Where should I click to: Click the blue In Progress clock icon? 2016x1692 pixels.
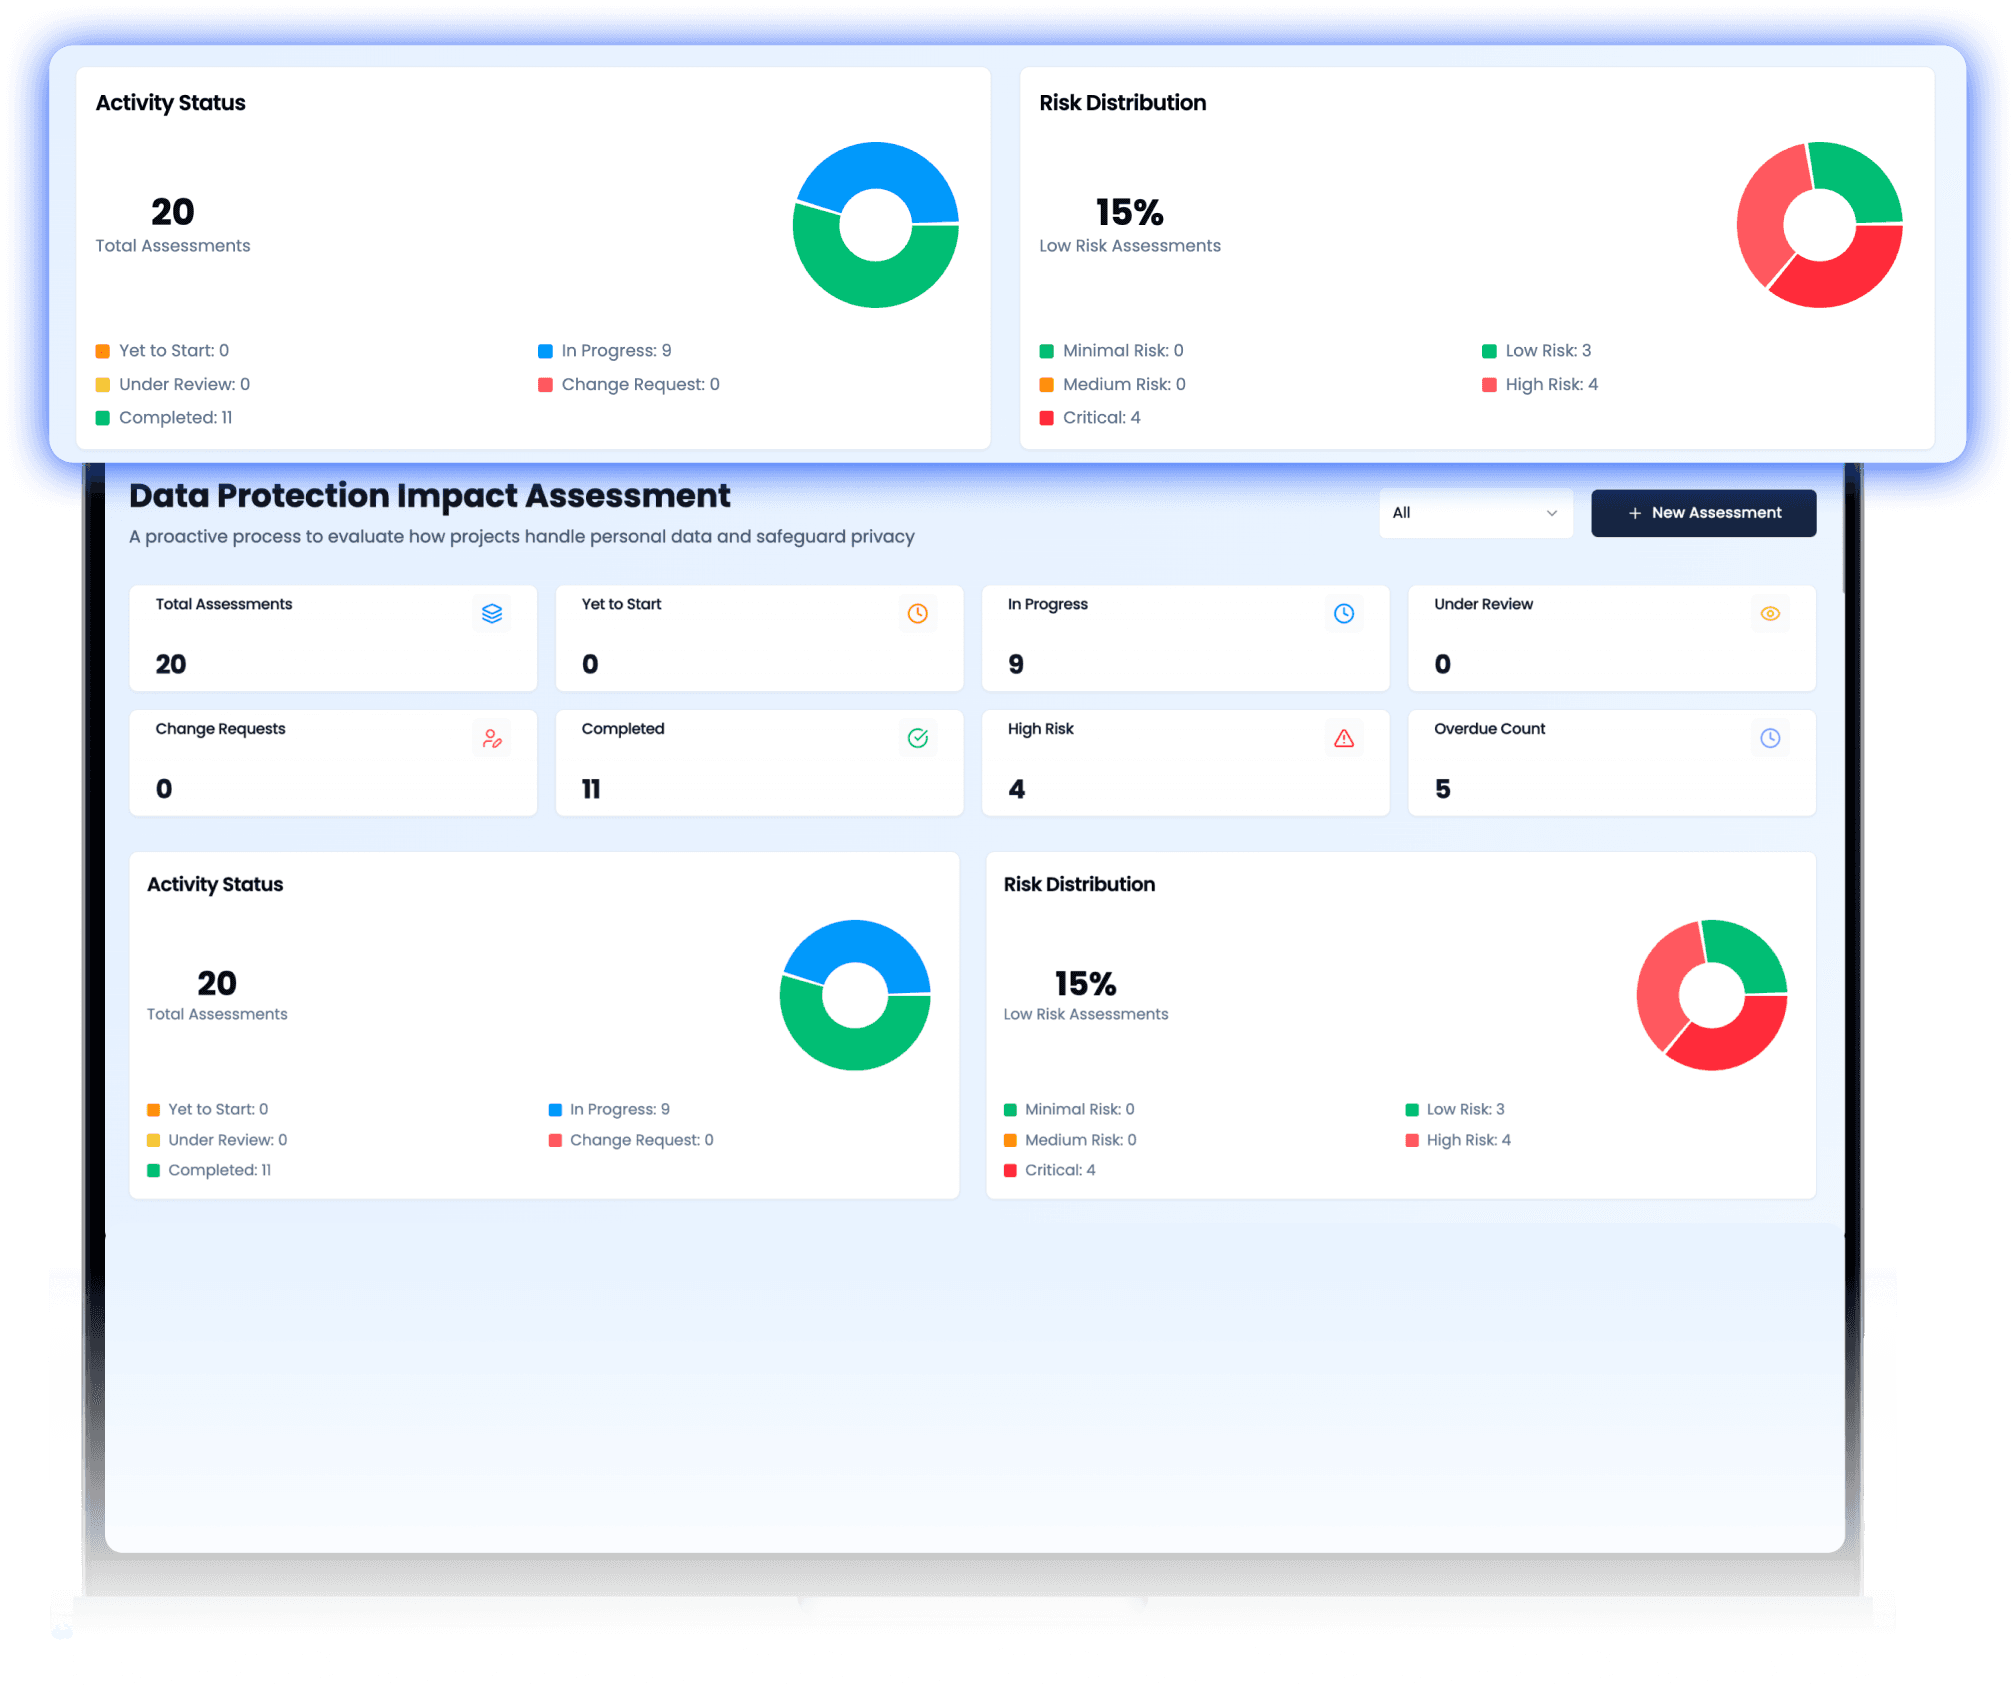[x=1343, y=614]
